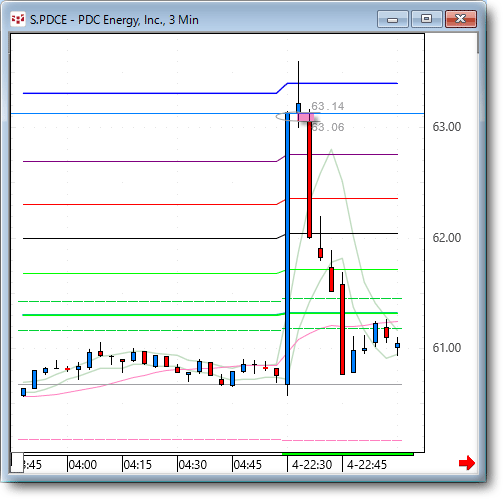Click the green session bar on time axis
Screen dimensions: 504x500
348,454
